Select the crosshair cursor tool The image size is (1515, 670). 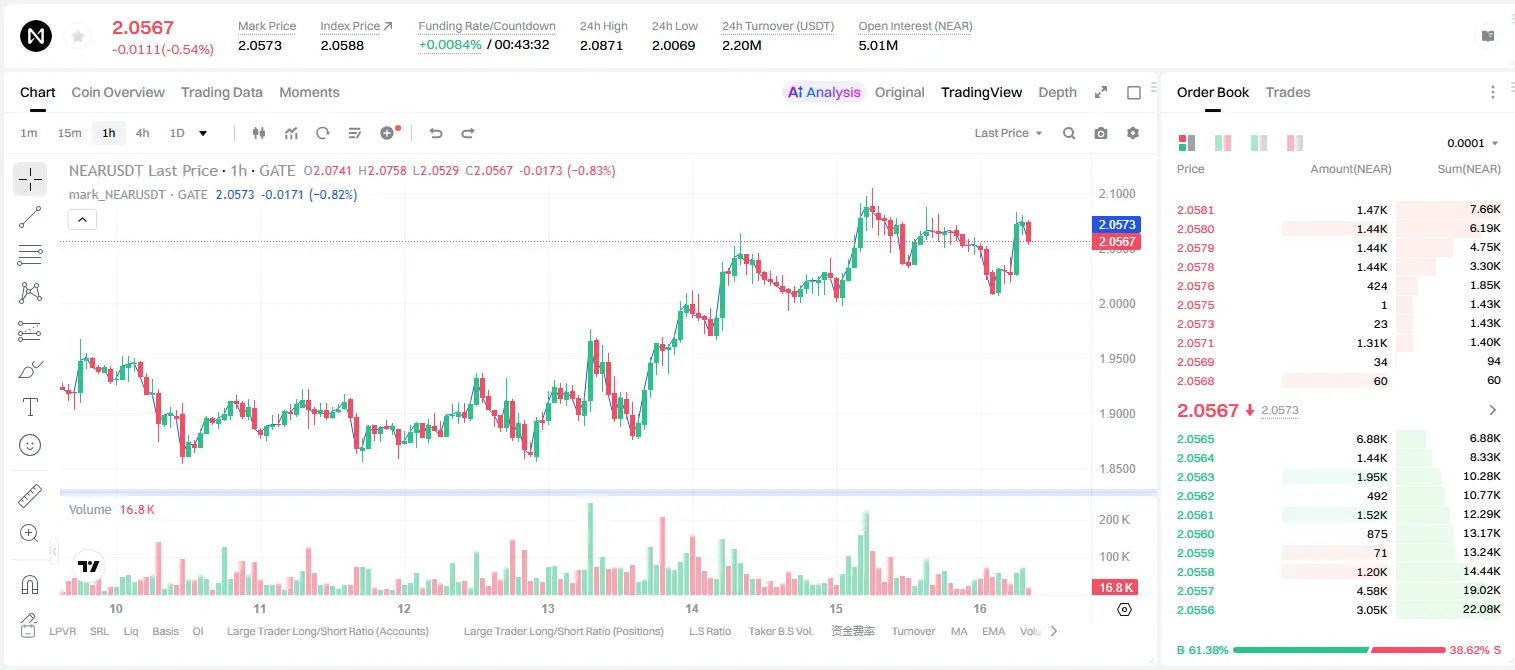click(x=30, y=180)
